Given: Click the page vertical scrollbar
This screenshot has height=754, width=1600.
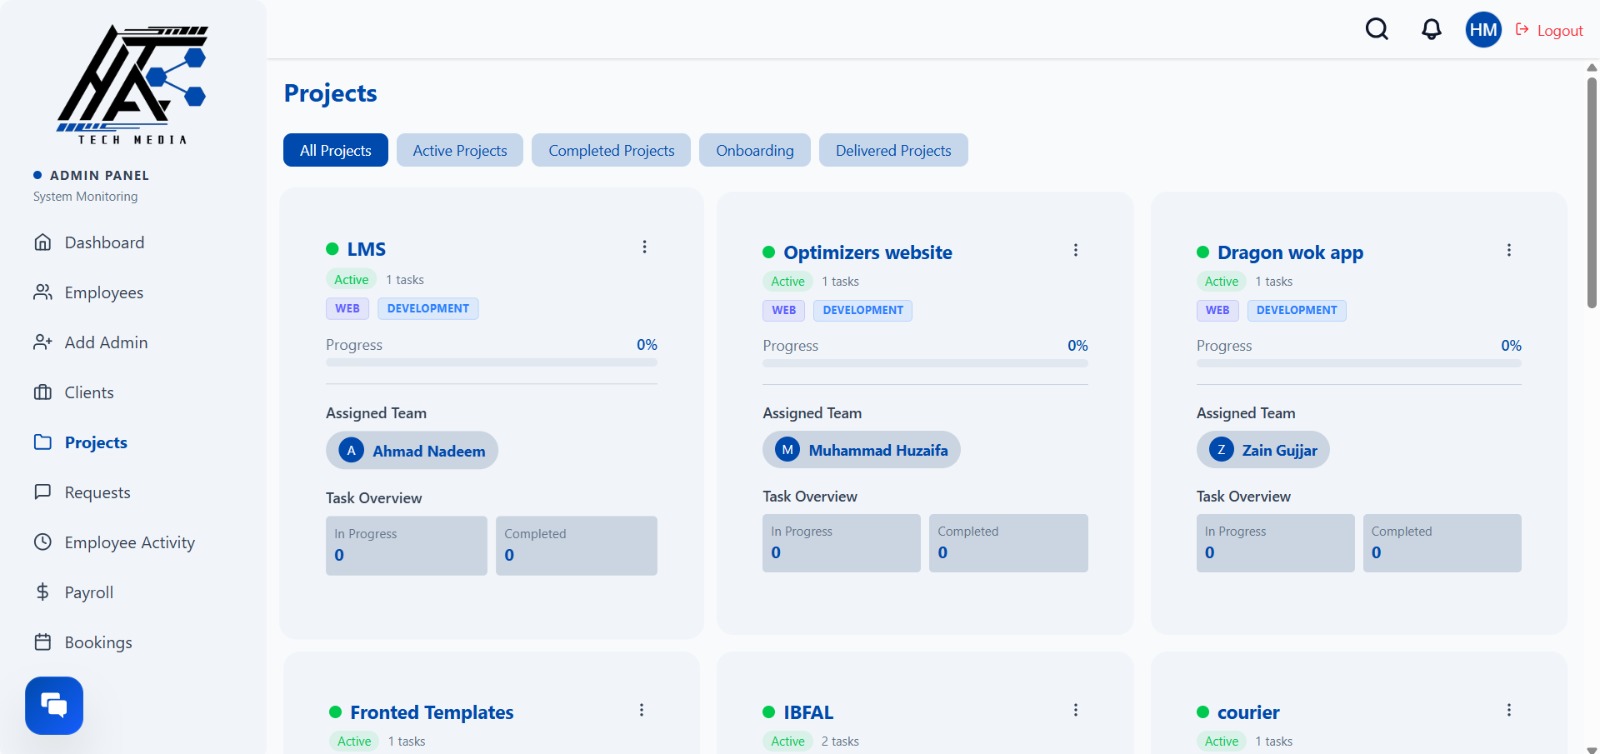Looking at the screenshot, I should (x=1591, y=190).
